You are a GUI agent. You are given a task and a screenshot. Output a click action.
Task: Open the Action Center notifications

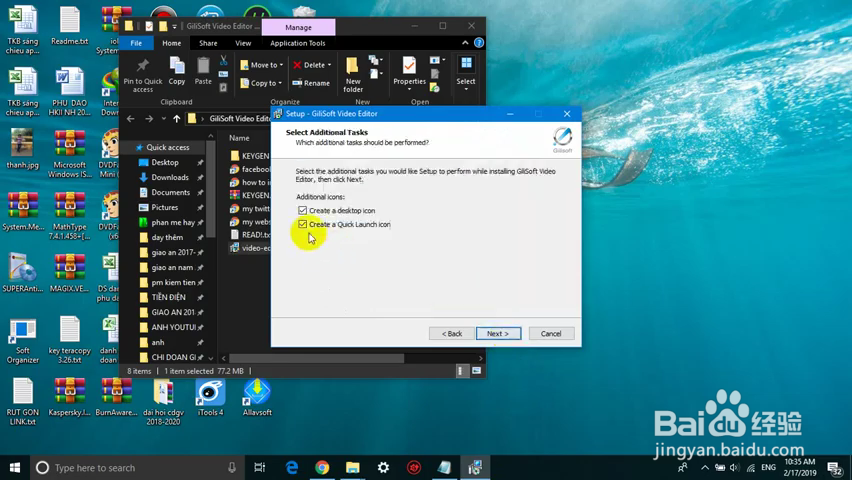[x=834, y=467]
